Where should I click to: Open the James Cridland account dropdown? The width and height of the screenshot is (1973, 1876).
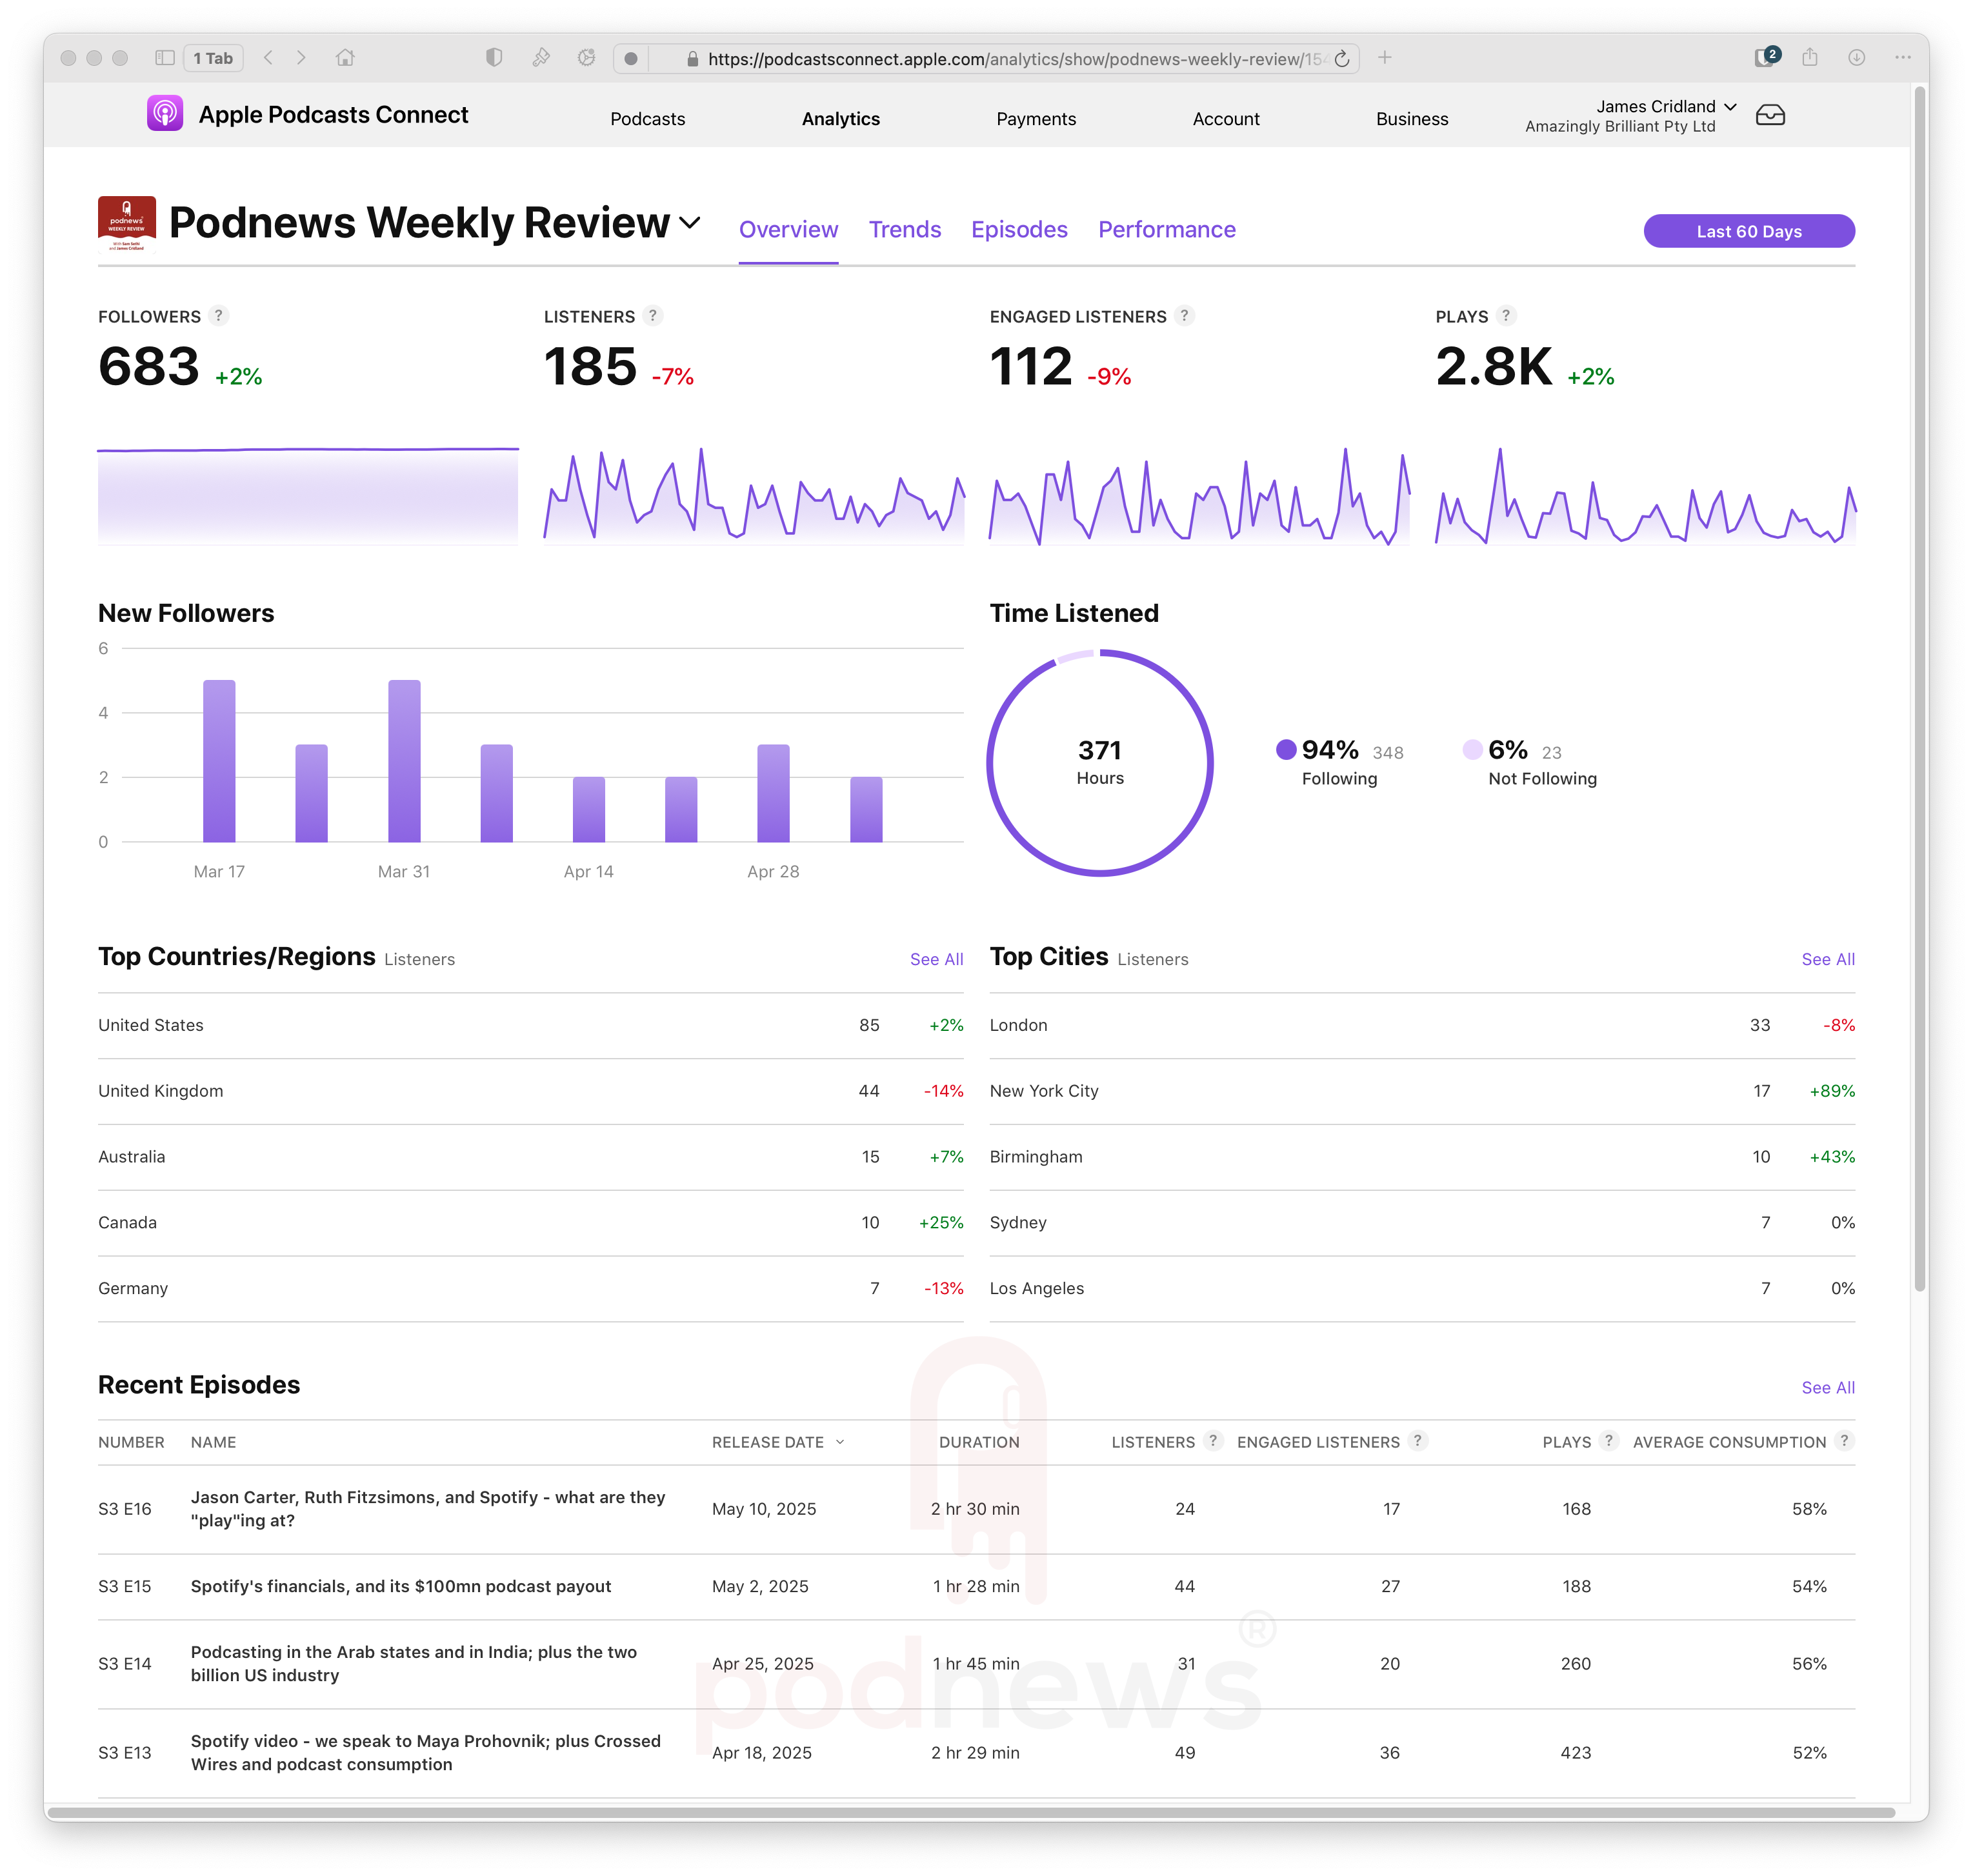1730,106
